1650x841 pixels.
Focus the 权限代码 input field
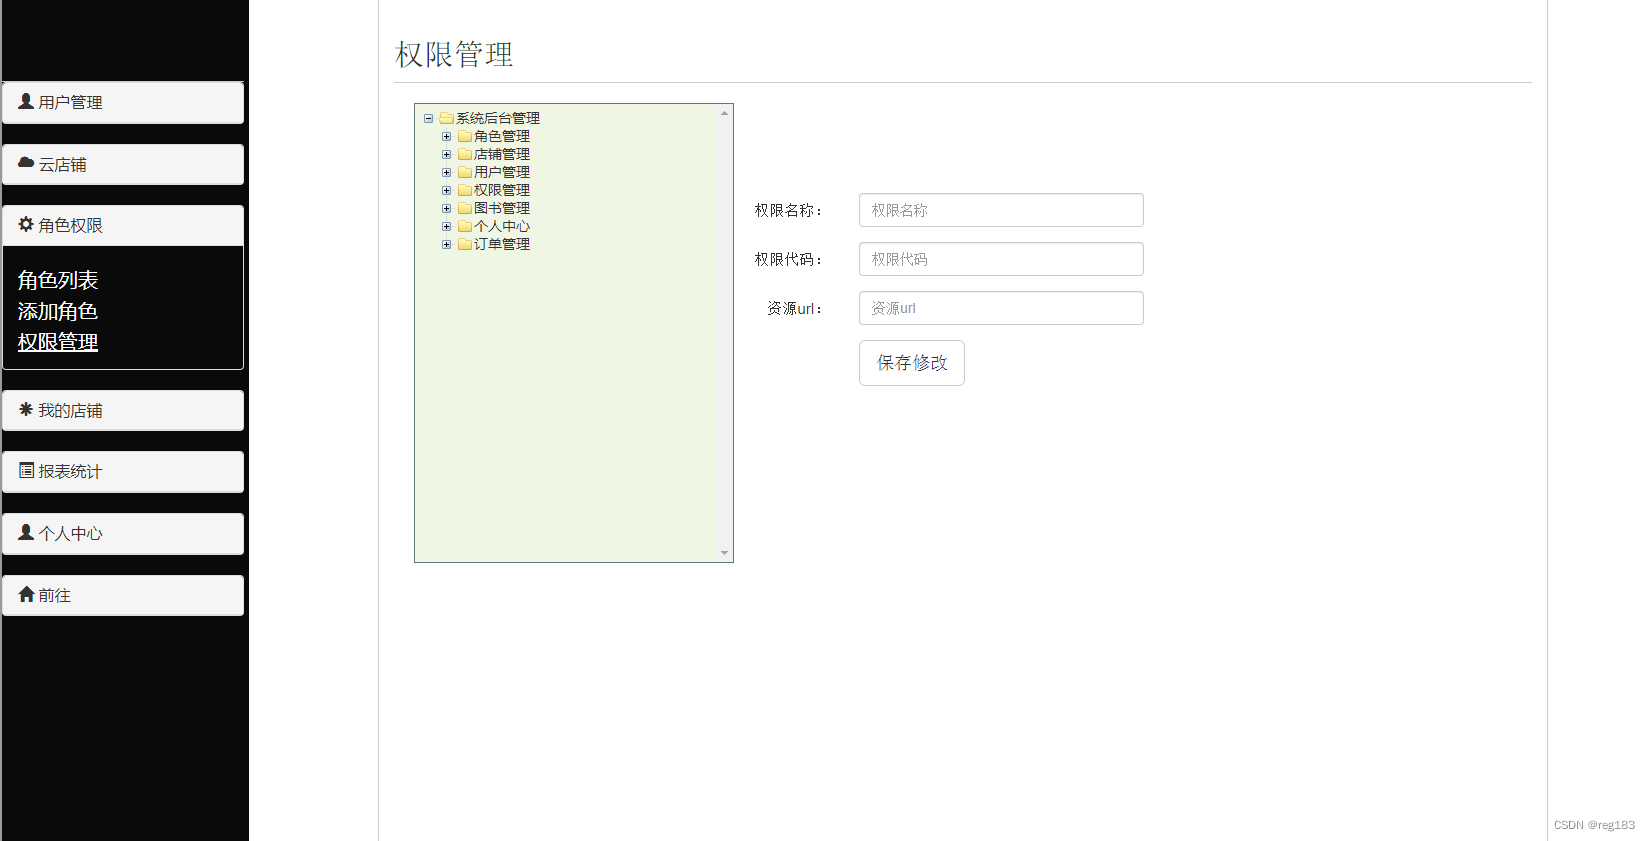pos(1001,259)
